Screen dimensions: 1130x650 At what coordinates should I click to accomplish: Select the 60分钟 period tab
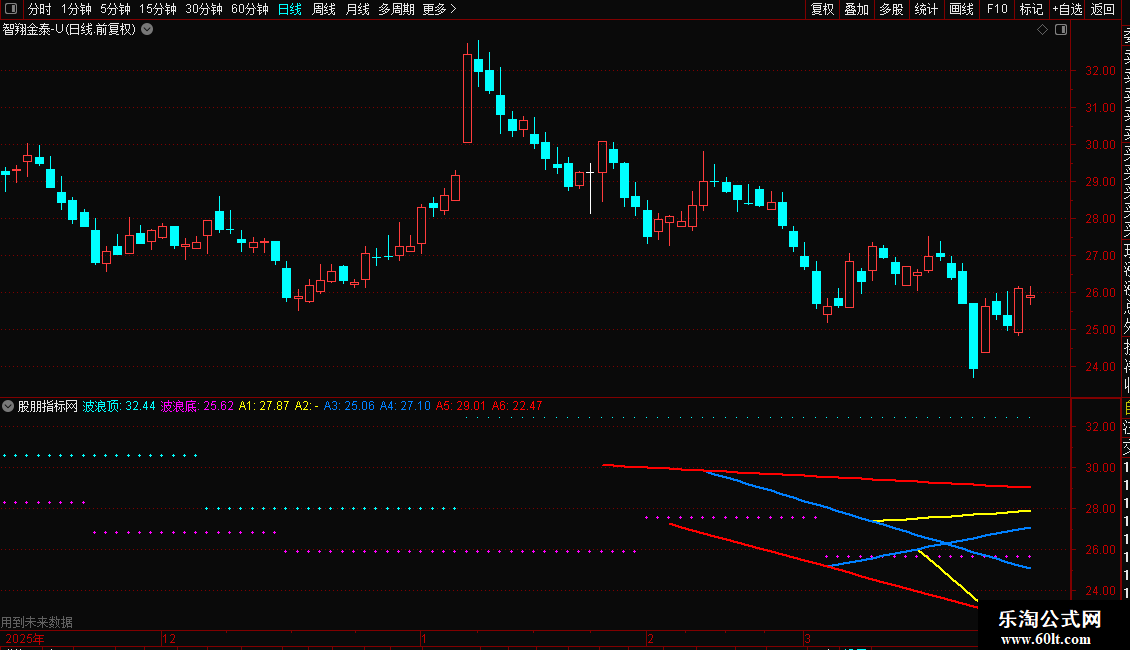click(x=249, y=9)
